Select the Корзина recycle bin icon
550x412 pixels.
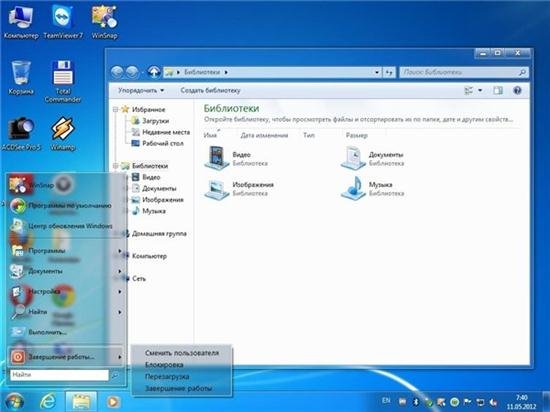[21, 77]
